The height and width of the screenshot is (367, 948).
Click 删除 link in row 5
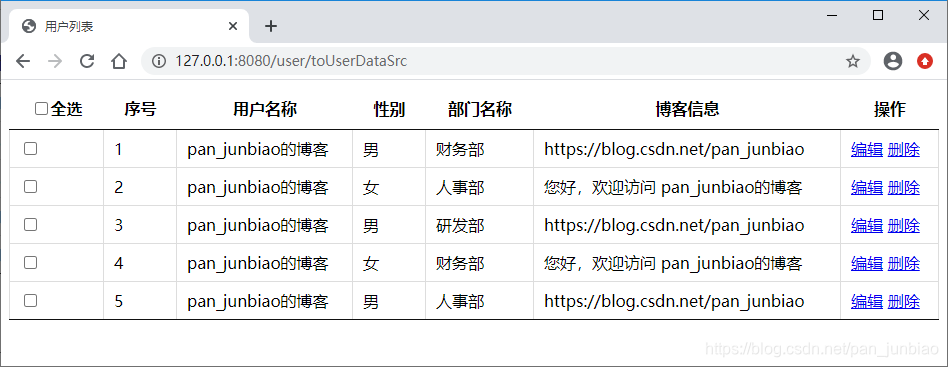pos(904,302)
